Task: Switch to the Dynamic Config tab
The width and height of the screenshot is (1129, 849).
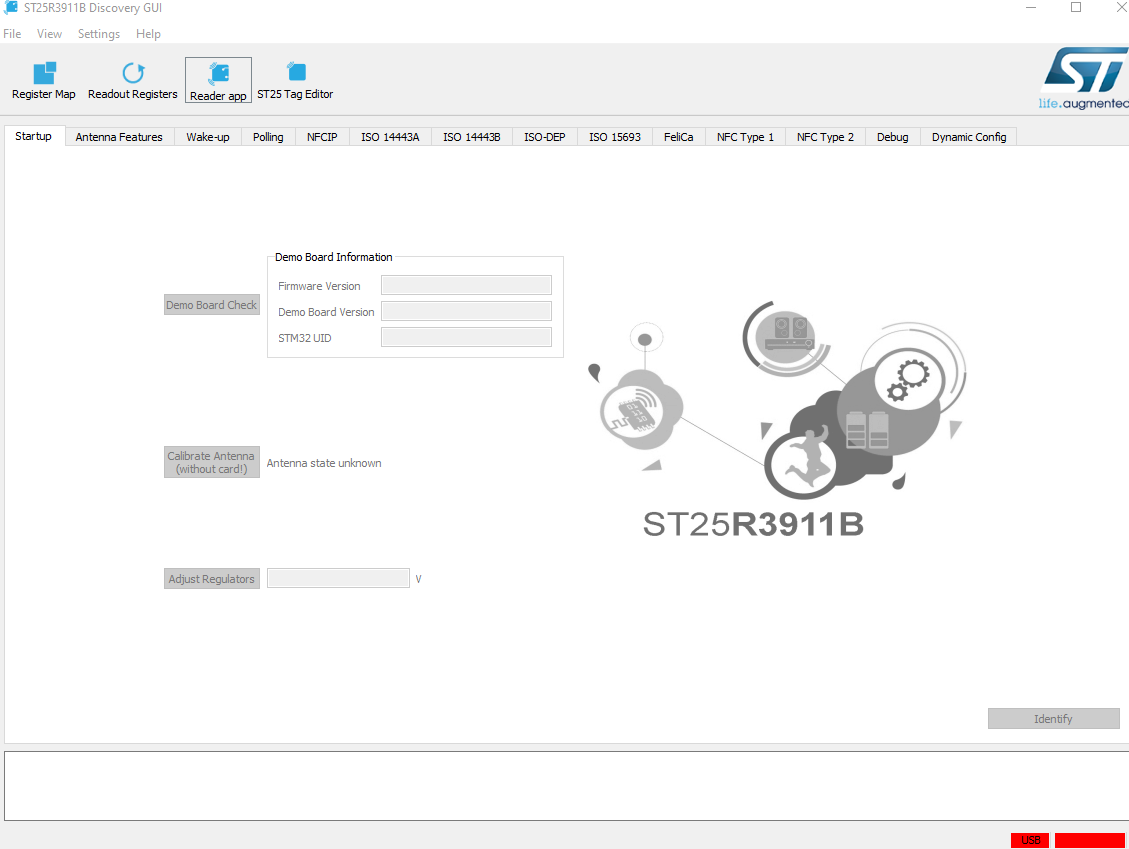Action: point(968,137)
